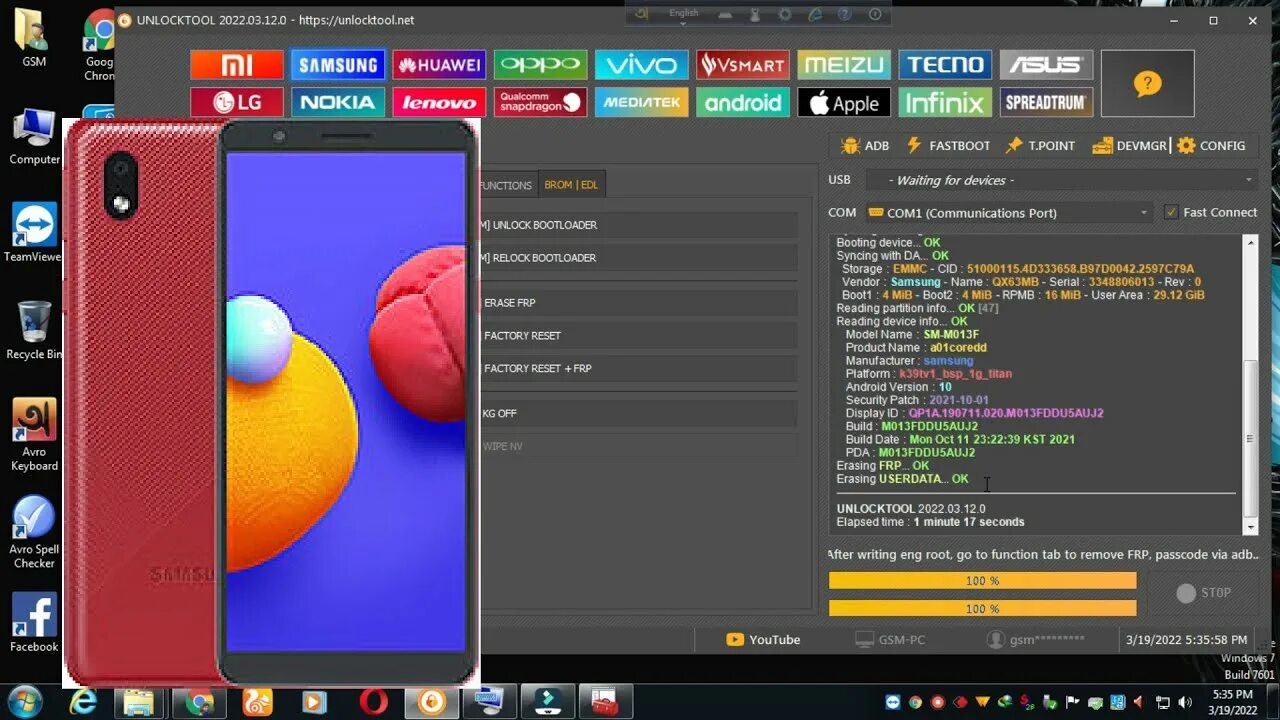Switch to the BROM | EDL tab
Viewport: 1280px width, 720px height.
(x=571, y=185)
